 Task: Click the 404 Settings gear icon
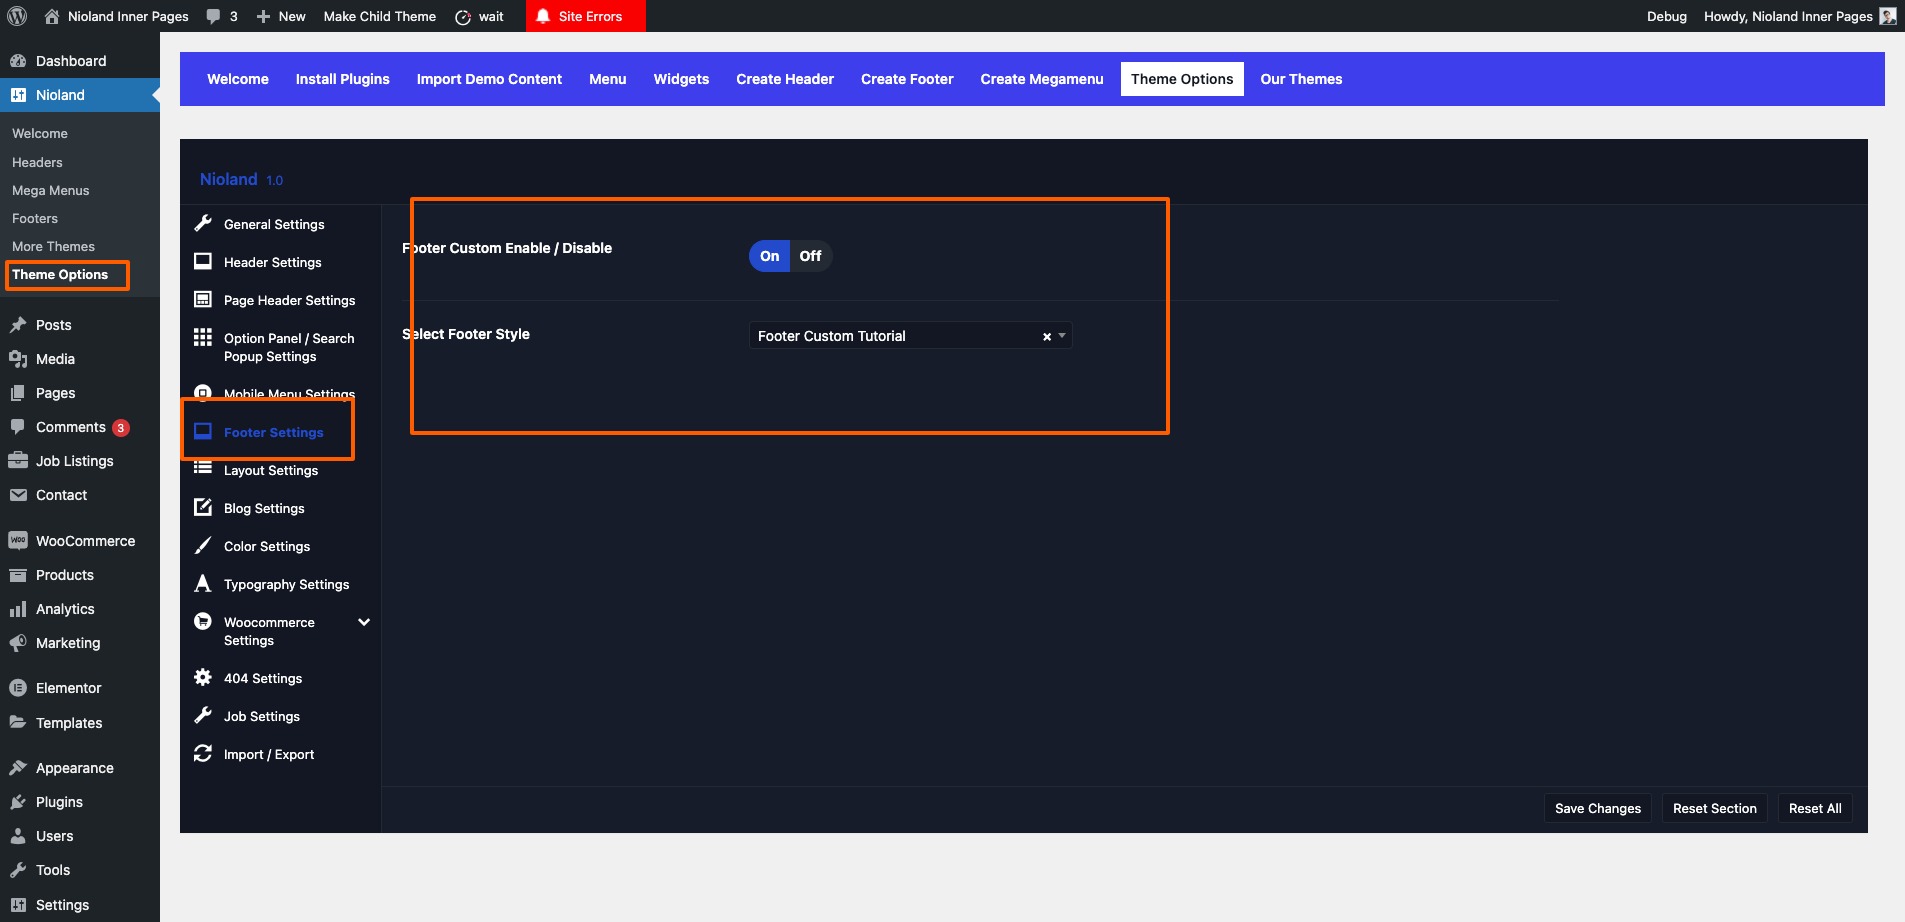(x=203, y=677)
